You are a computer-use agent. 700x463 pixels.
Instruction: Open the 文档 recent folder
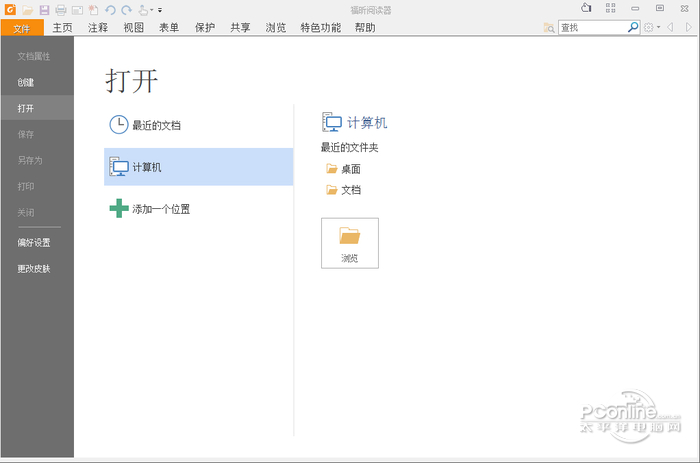click(x=343, y=190)
